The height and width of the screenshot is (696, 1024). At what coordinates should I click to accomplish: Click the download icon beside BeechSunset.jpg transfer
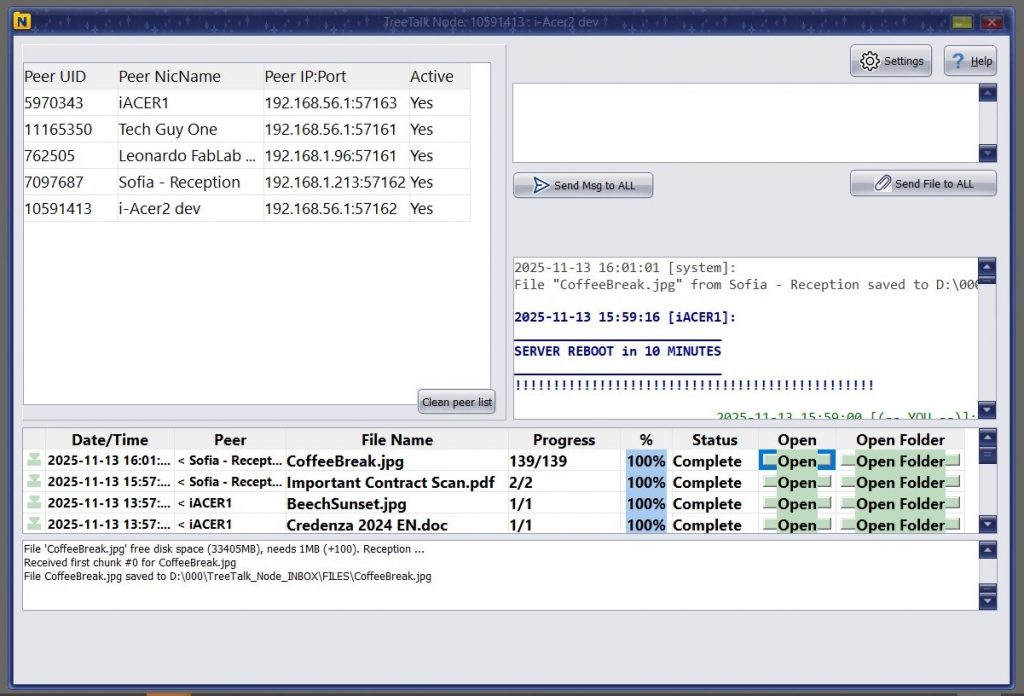tap(33, 503)
